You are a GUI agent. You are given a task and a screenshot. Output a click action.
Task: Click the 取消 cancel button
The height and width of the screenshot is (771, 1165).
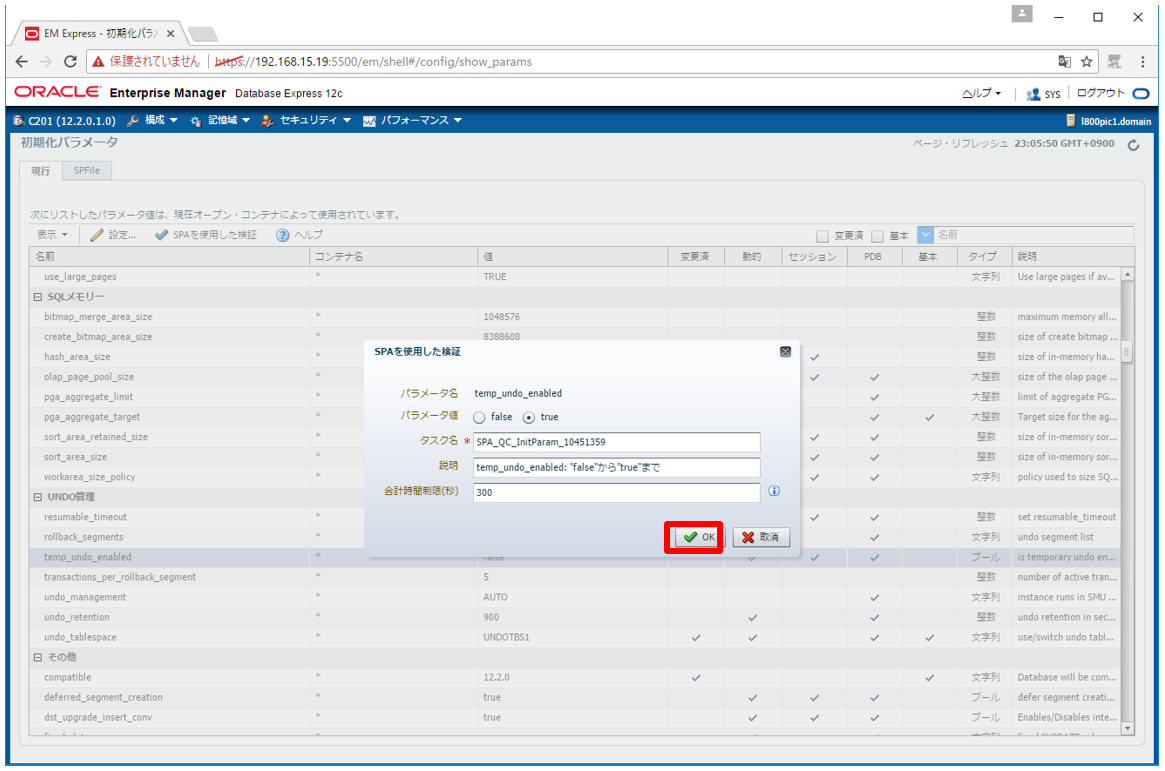tap(761, 537)
